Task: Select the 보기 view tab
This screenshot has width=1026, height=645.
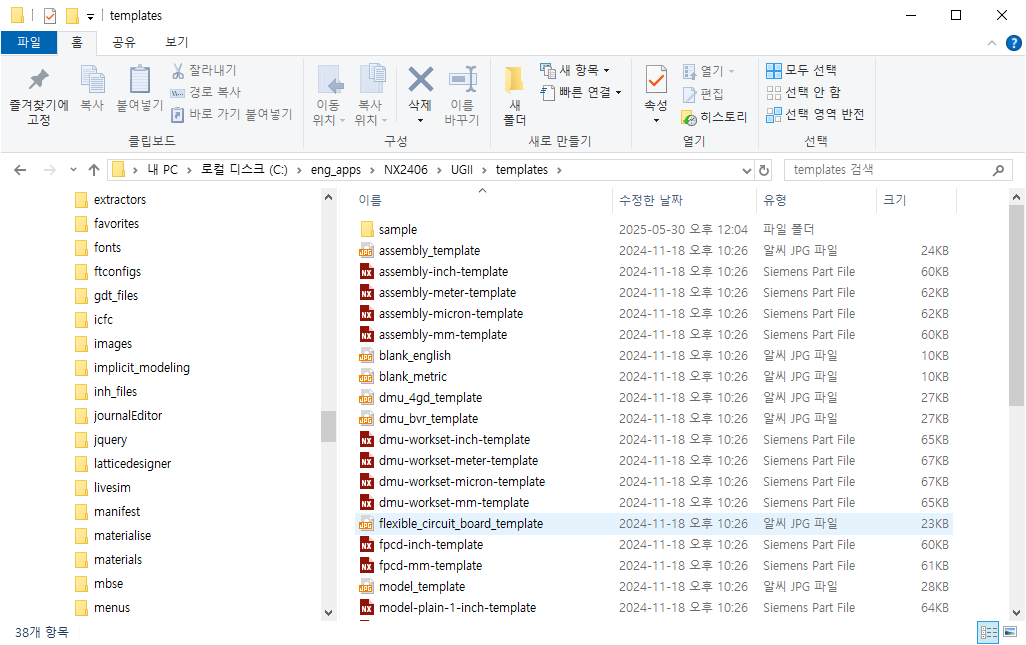Action: 177,42
